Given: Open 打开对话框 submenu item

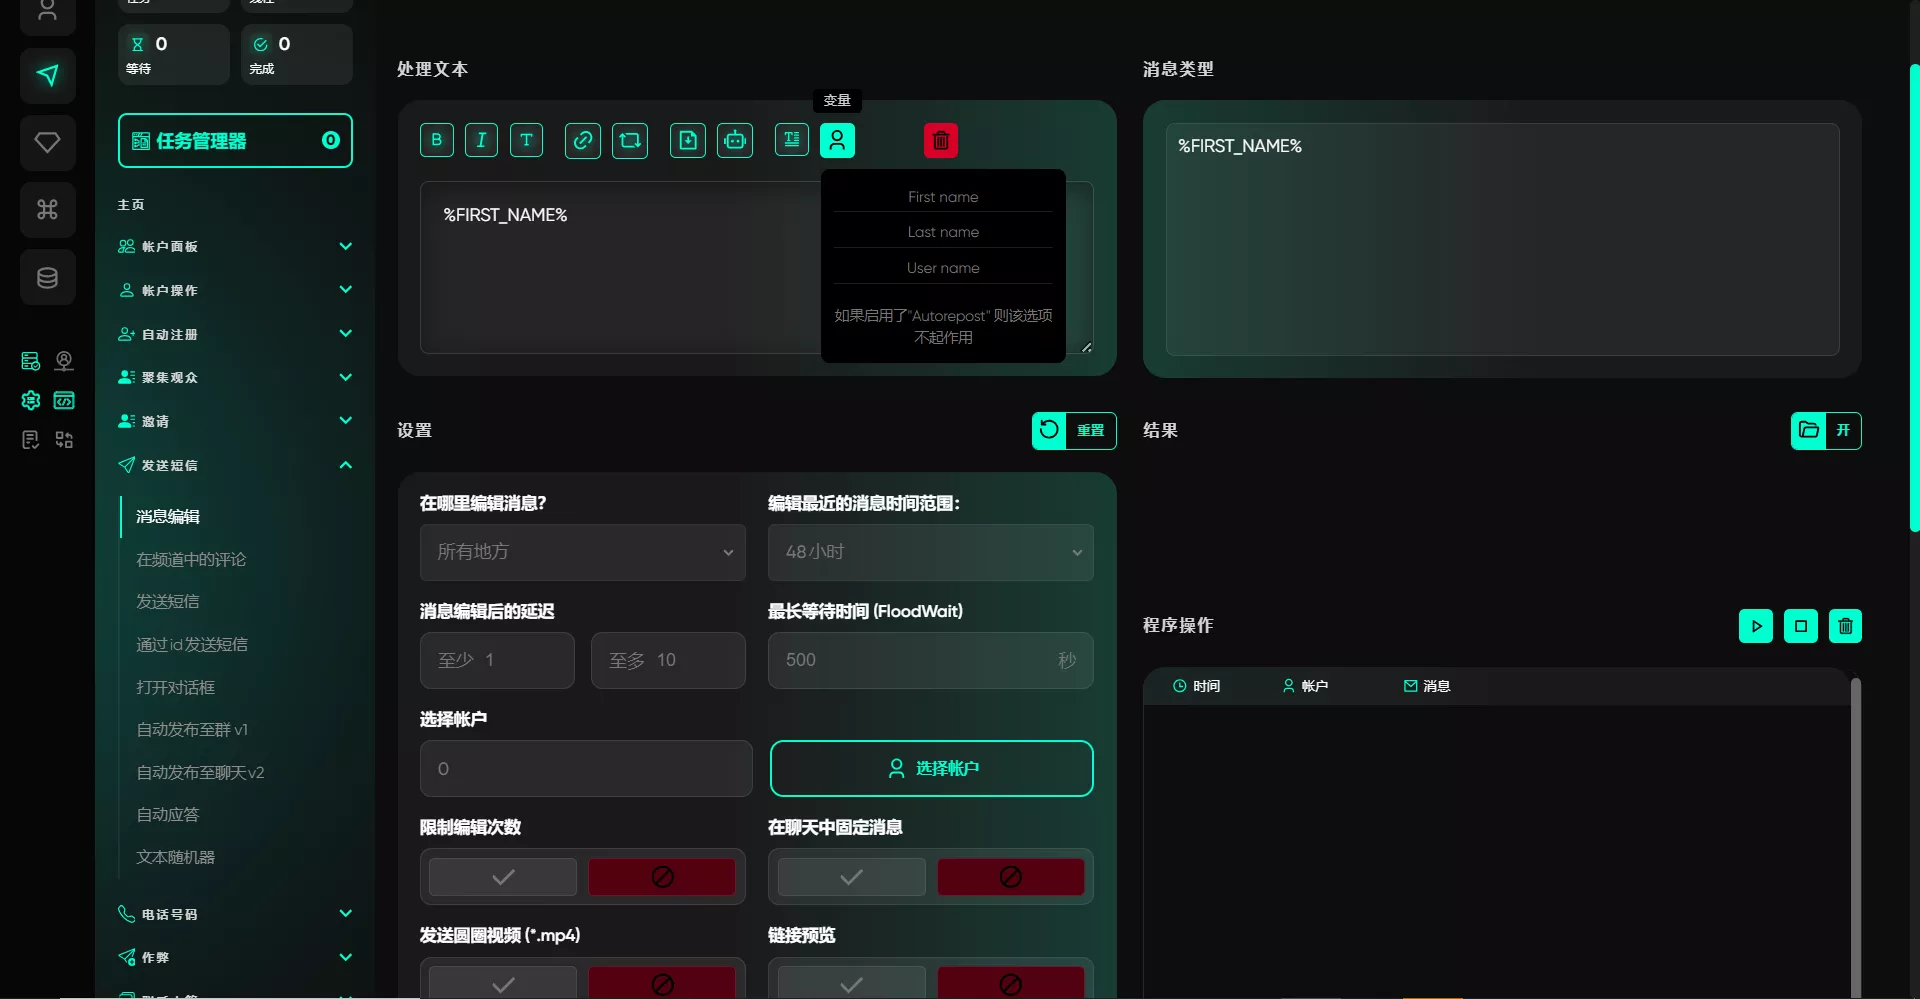Looking at the screenshot, I should click(176, 687).
